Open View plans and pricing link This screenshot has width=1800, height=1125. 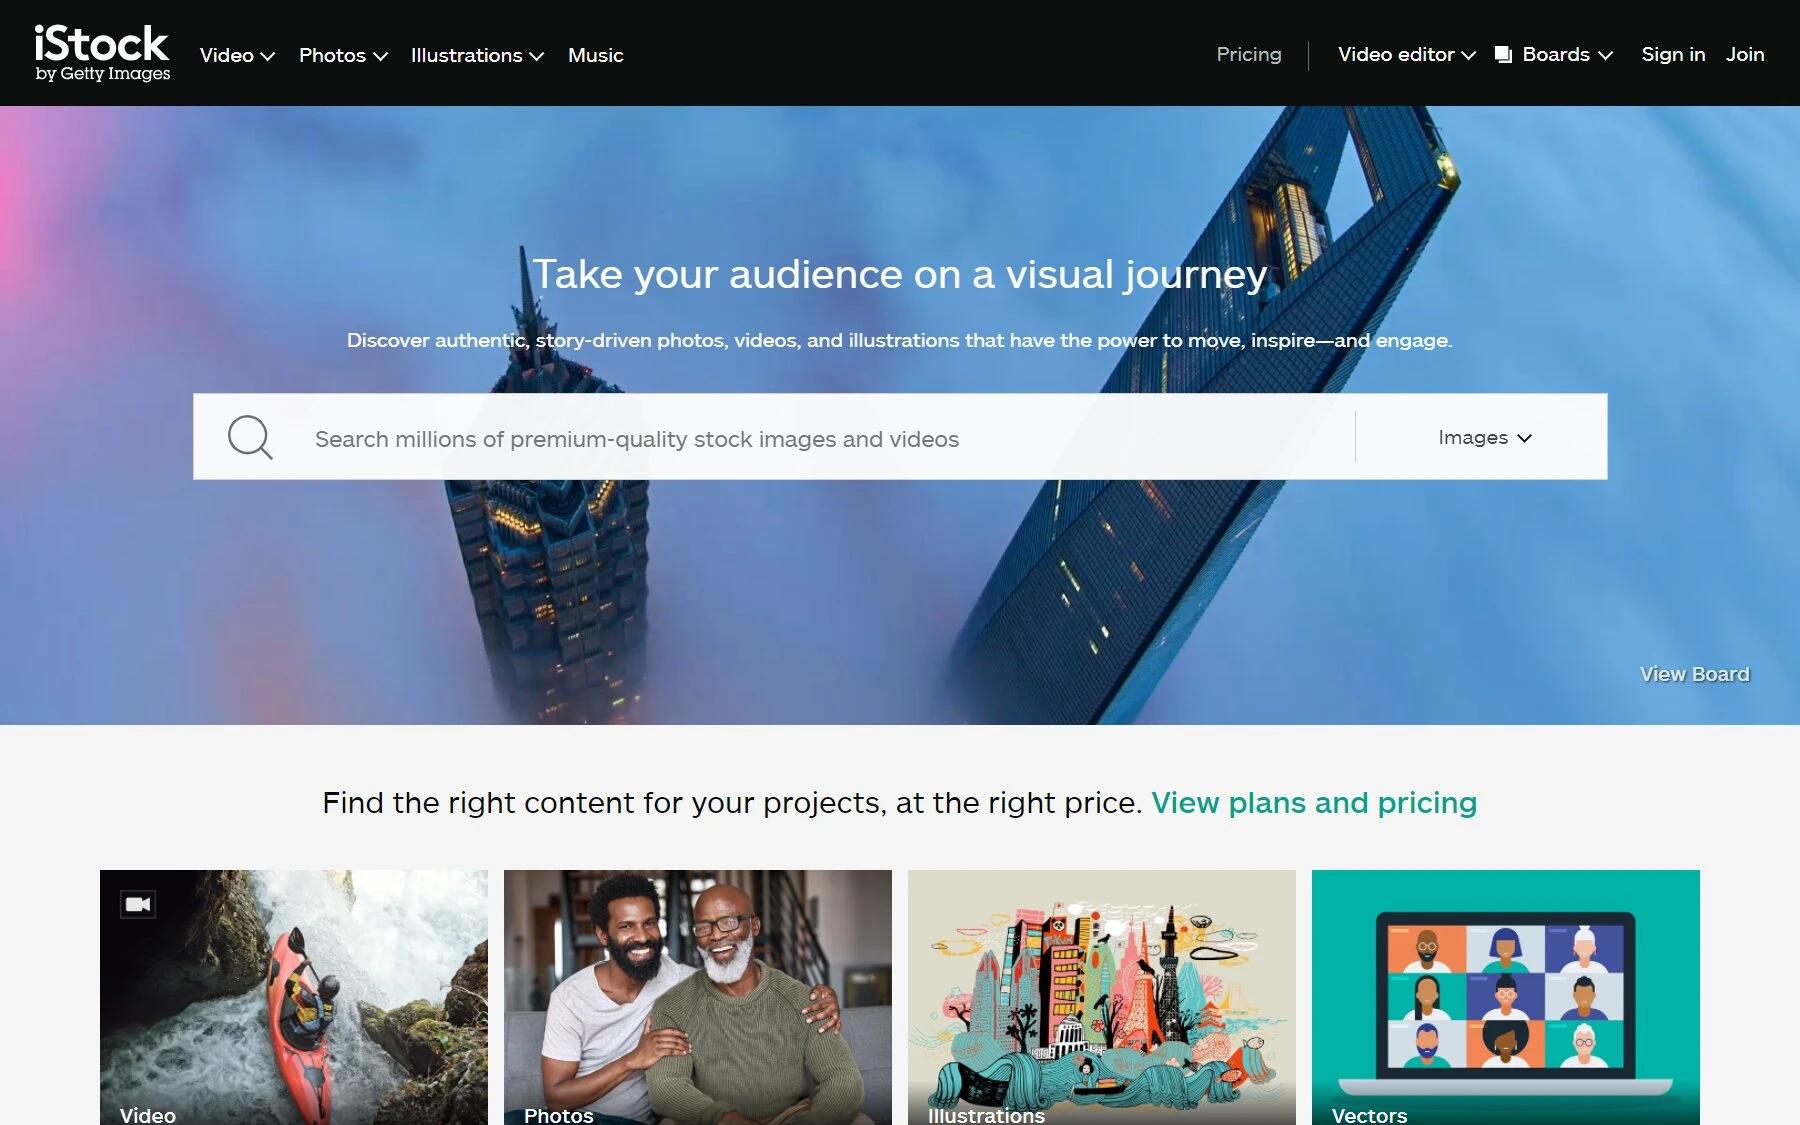click(1313, 803)
